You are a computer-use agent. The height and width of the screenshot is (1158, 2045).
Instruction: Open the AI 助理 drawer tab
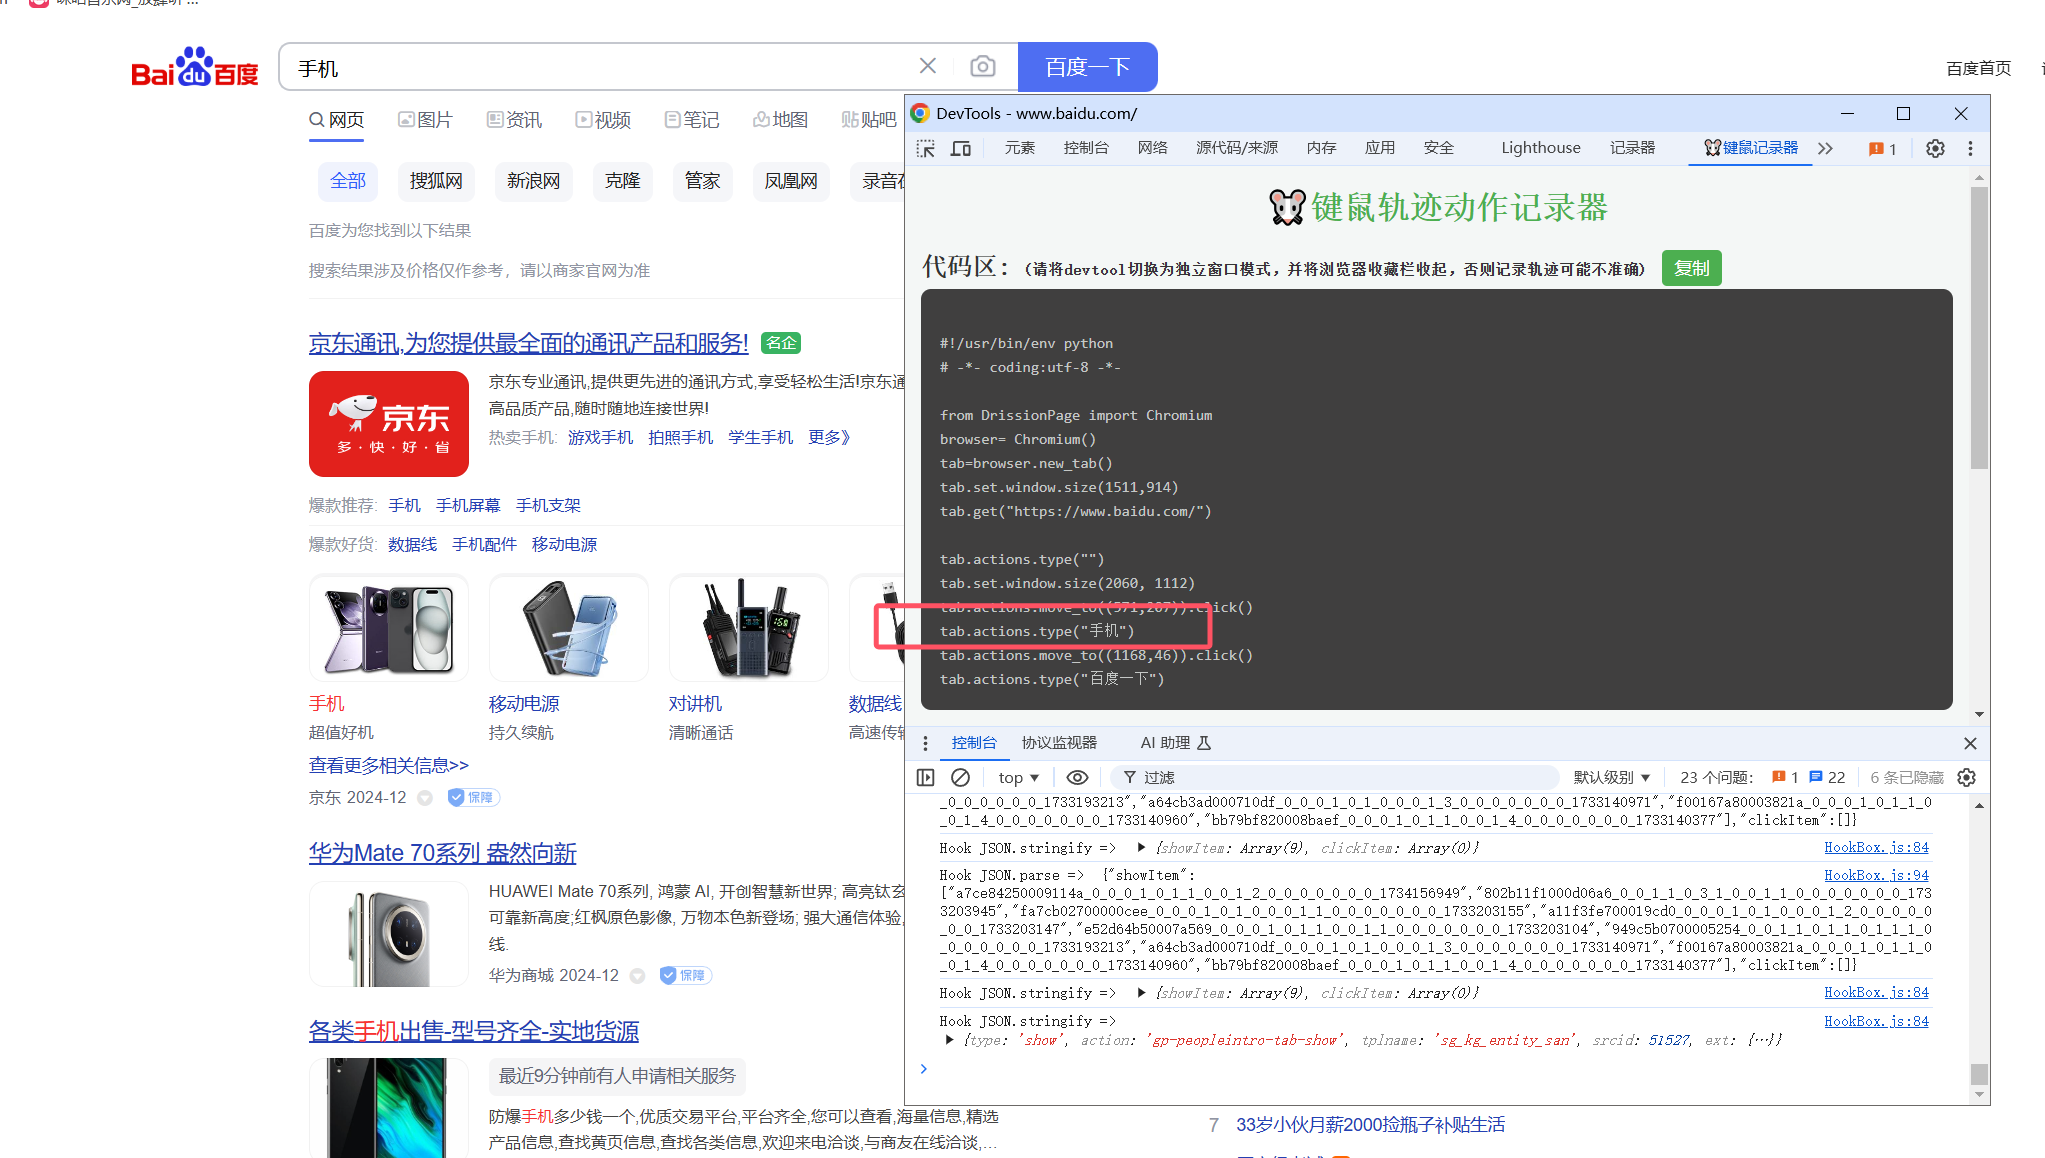1176,743
